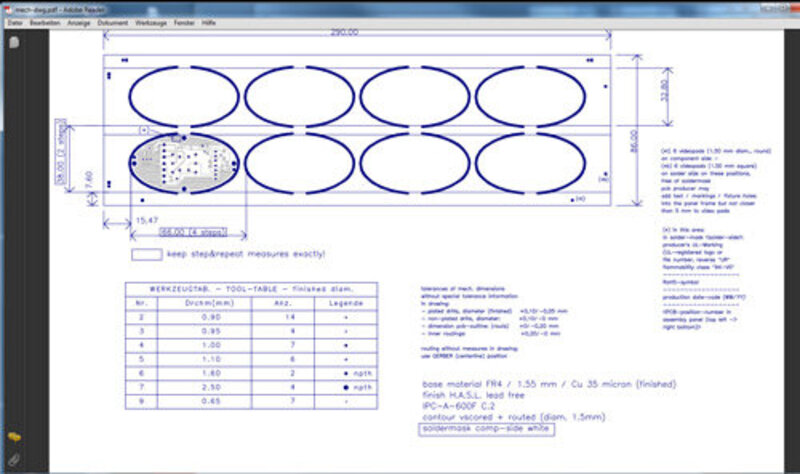The height and width of the screenshot is (474, 800).
Task: Click the populated PCB layout in the bottom-left oval
Action: 184,163
